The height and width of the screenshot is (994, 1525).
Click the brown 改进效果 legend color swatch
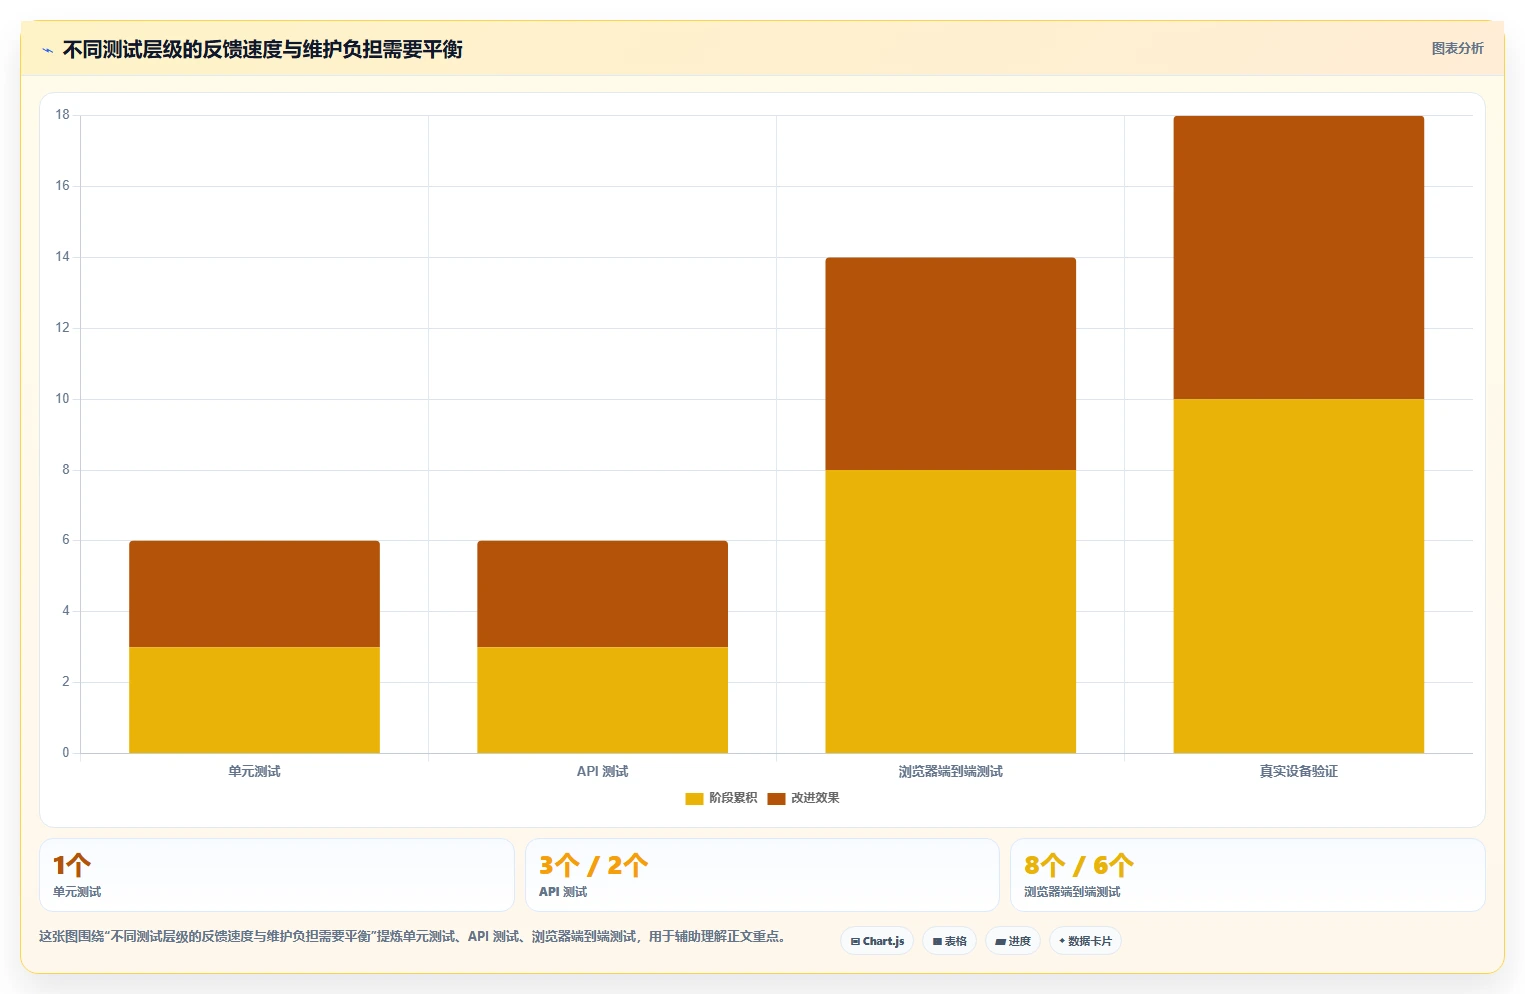pyautogui.click(x=776, y=798)
